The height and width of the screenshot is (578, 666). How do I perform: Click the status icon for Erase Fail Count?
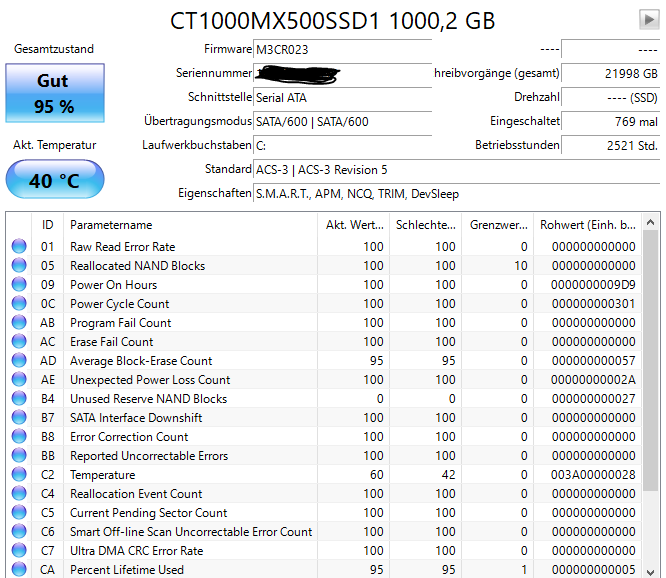[x=19, y=341]
